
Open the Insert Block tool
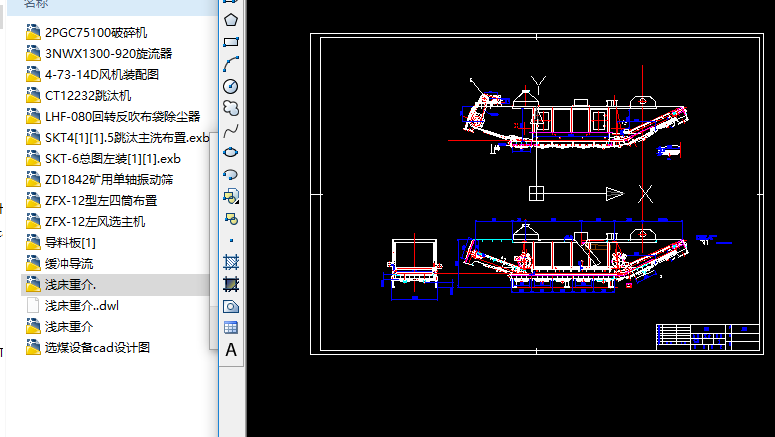[231, 196]
